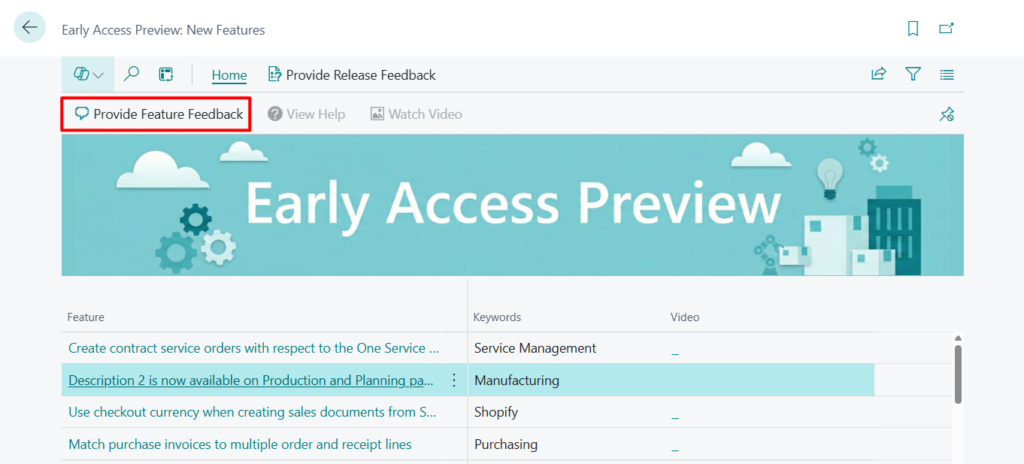
Task: Click the analysis view icon beside search
Action: [166, 74]
